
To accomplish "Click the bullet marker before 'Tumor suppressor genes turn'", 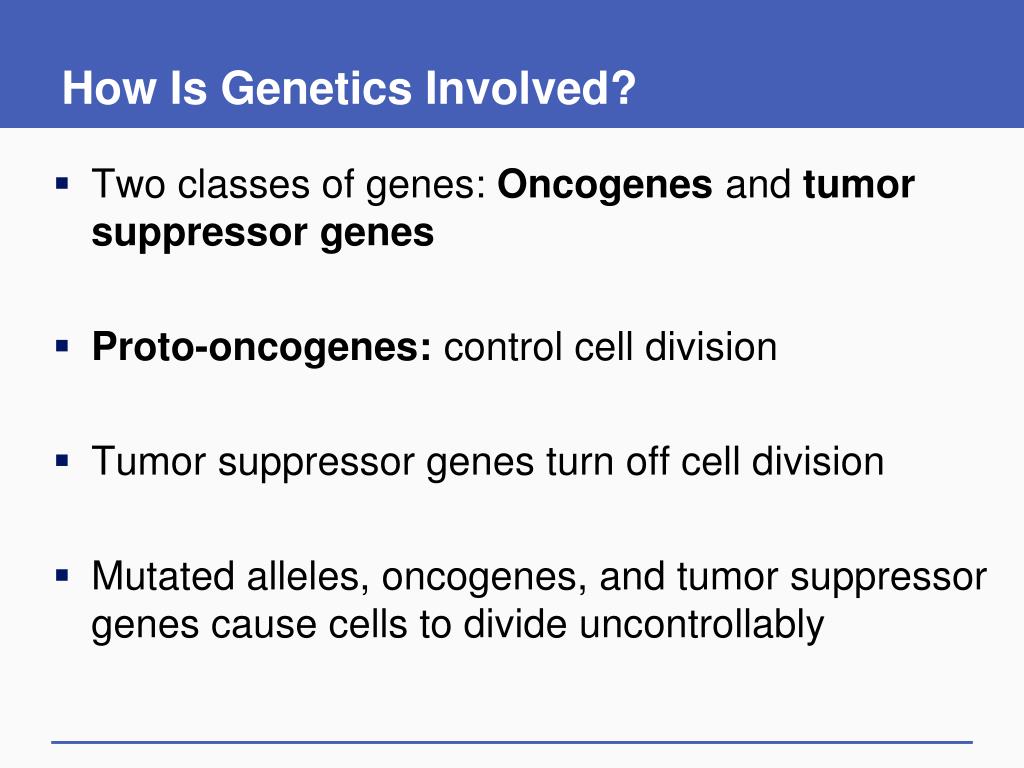I will [62, 461].
